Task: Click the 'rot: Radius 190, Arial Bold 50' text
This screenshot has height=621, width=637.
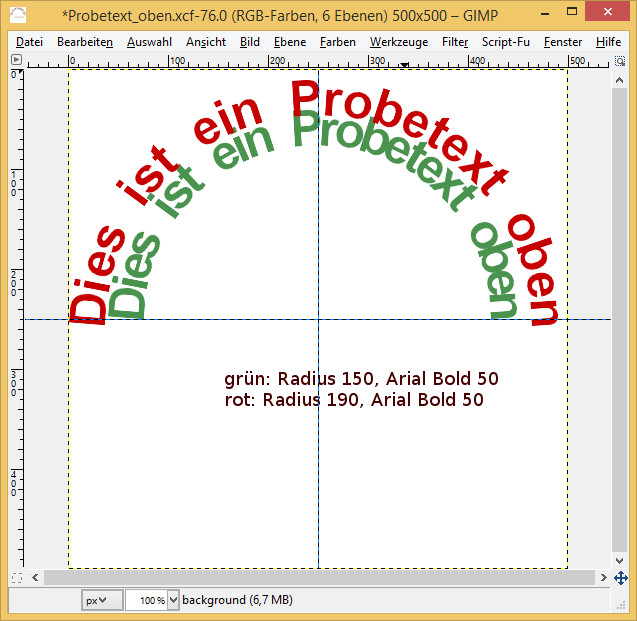Action: pos(354,400)
